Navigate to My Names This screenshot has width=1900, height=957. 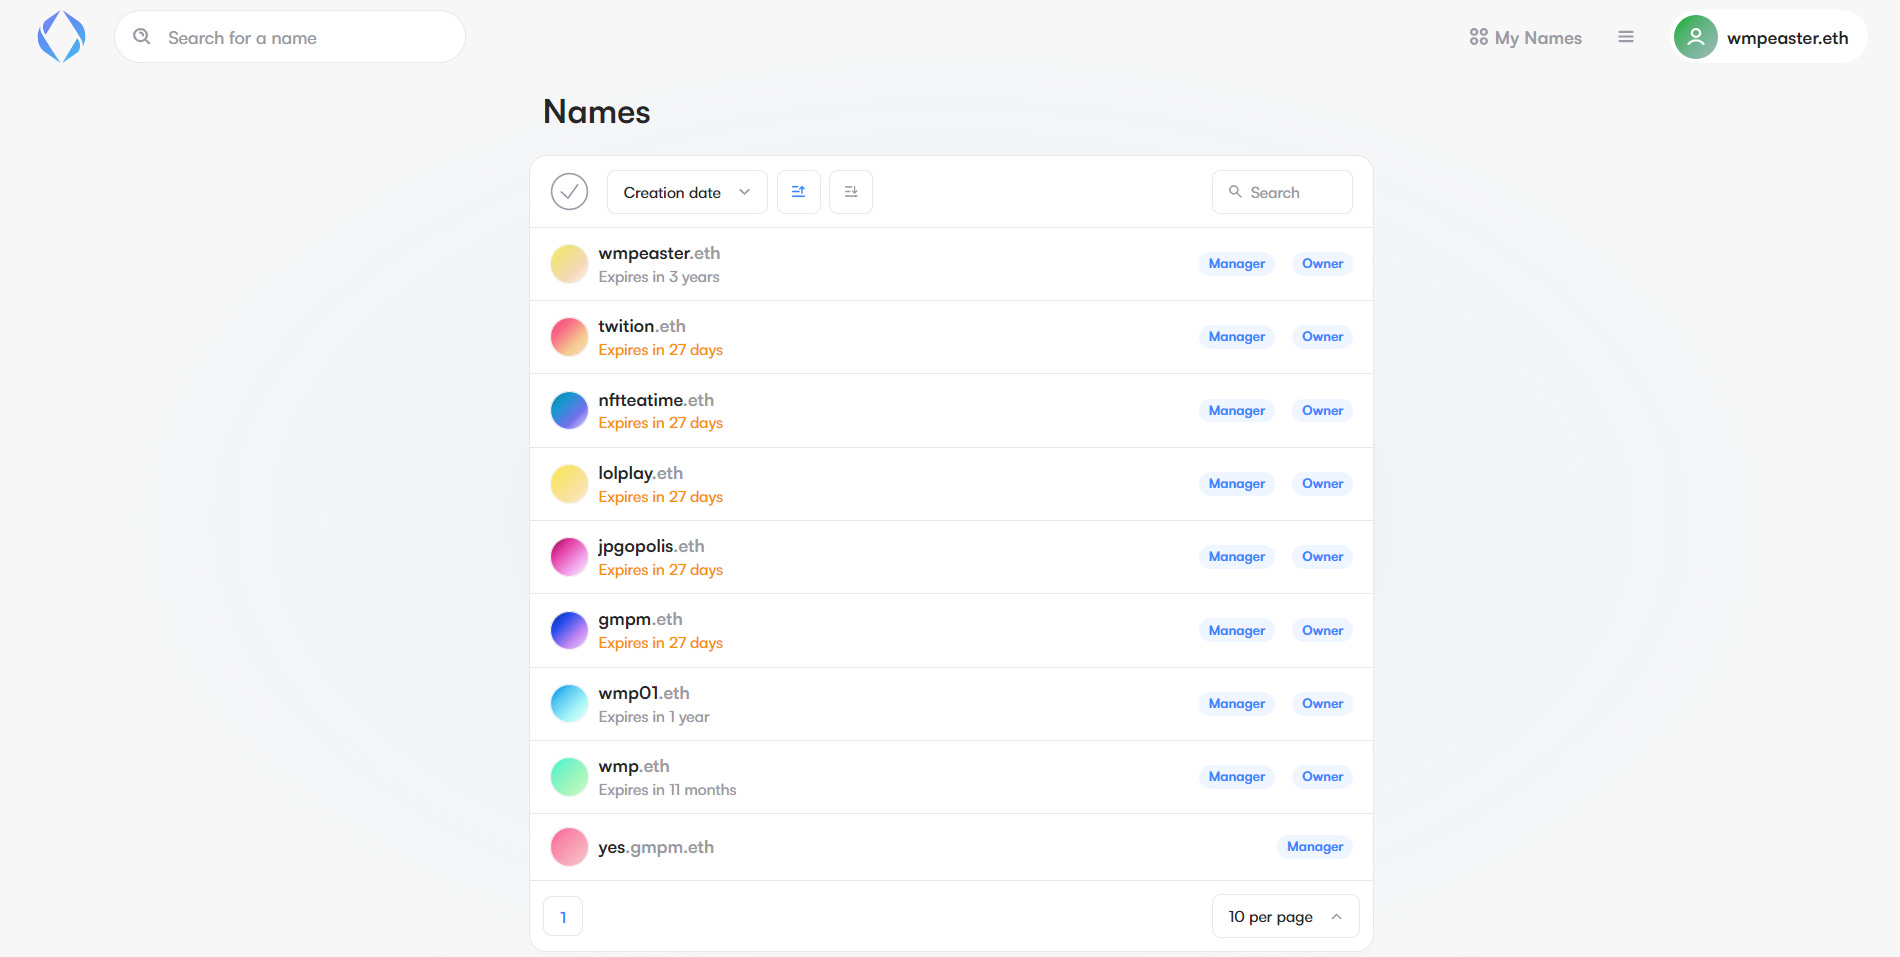click(x=1537, y=37)
